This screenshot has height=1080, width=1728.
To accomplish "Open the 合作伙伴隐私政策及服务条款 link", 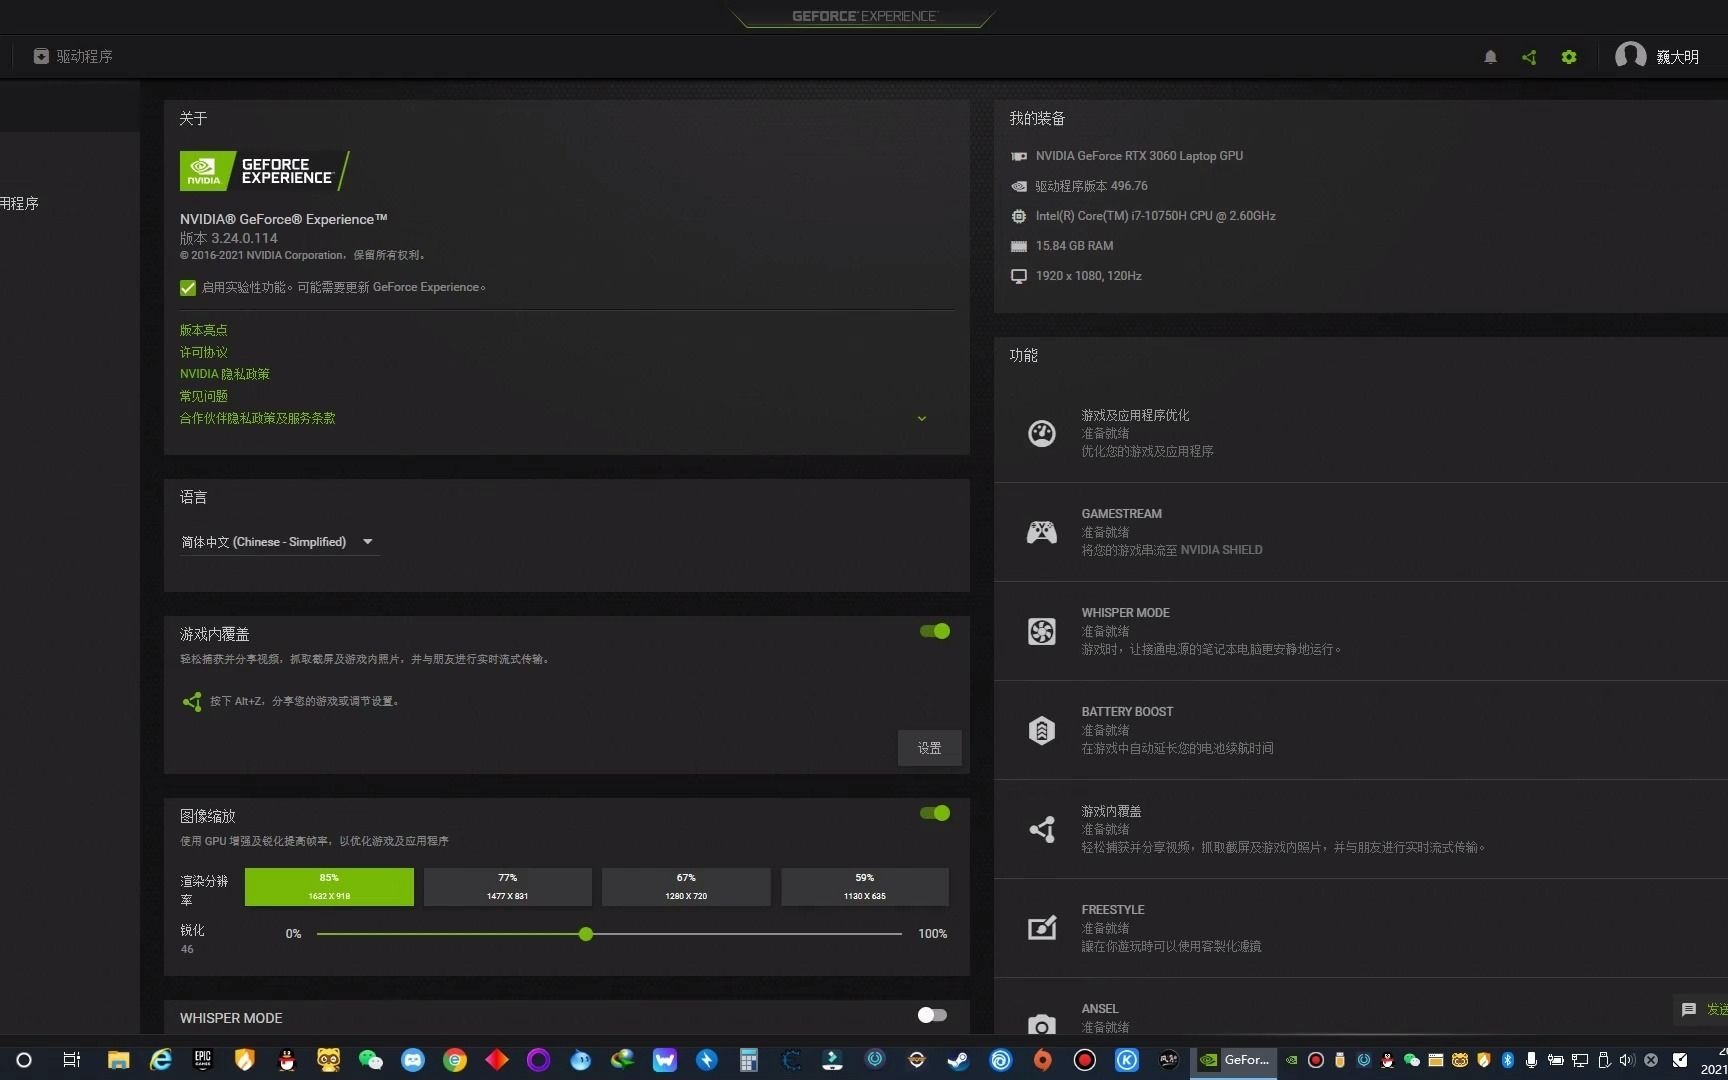I will [258, 418].
